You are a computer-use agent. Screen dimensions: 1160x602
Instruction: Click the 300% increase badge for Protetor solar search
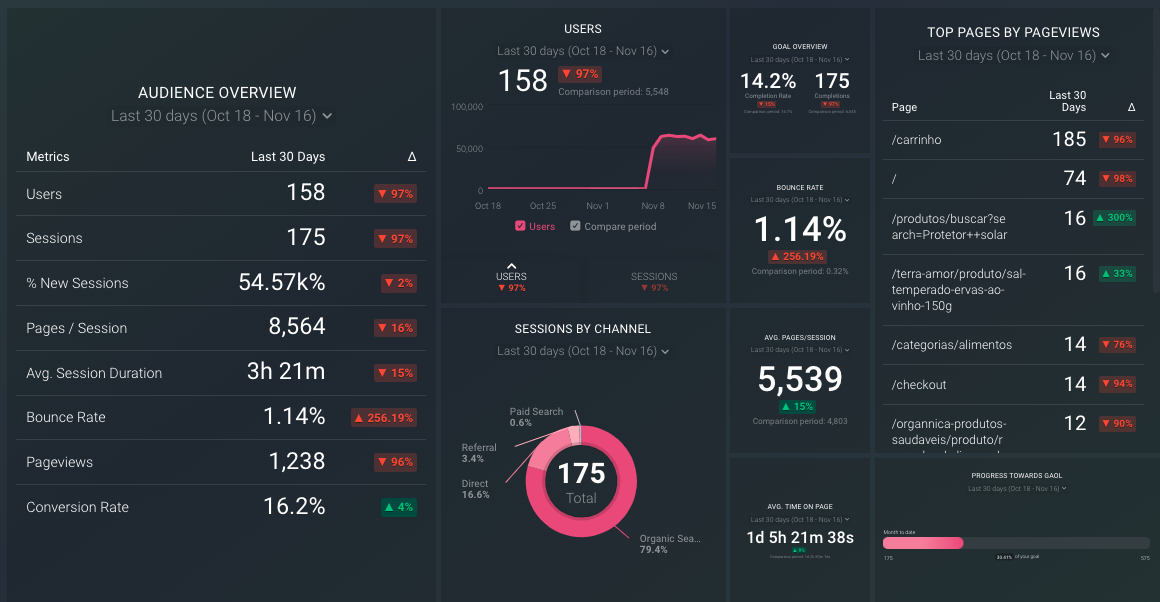tap(1114, 217)
